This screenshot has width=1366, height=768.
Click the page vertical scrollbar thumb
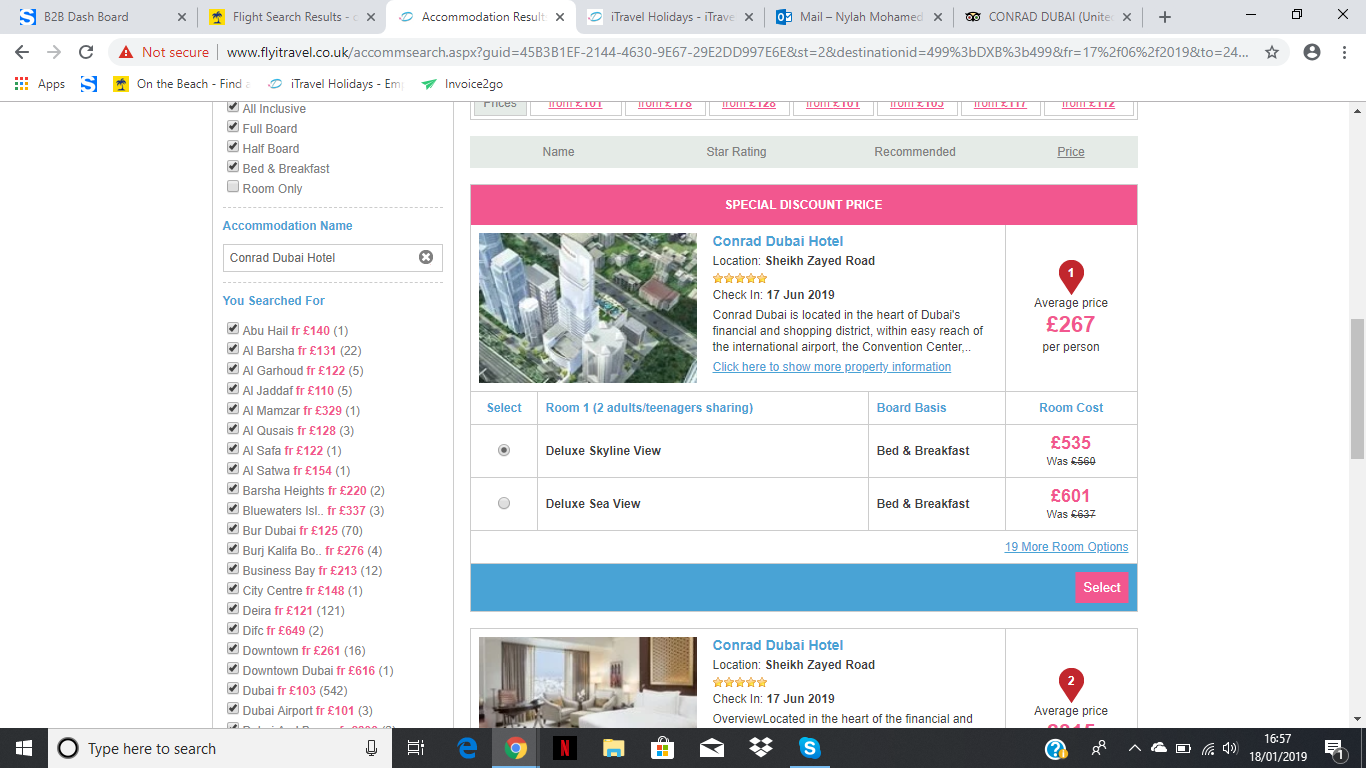(1357, 388)
